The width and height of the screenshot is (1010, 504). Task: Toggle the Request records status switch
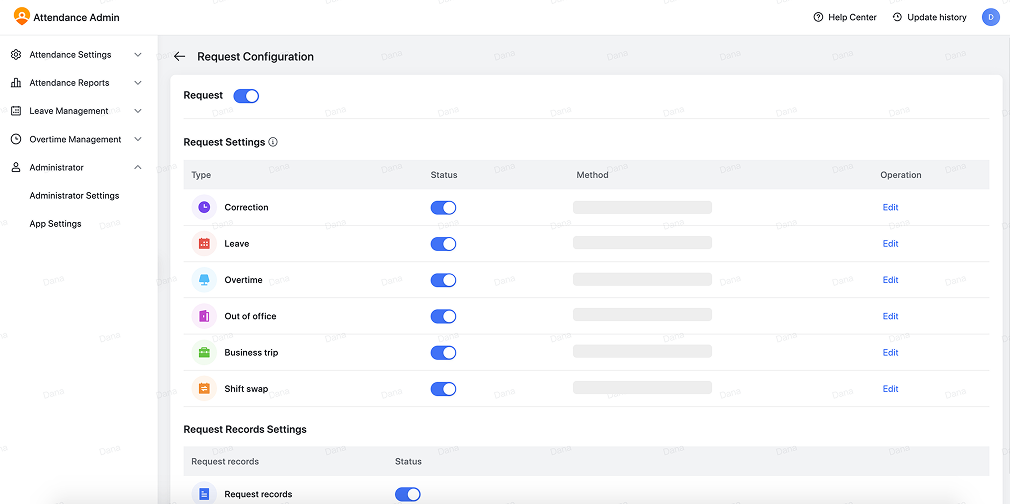pos(407,494)
